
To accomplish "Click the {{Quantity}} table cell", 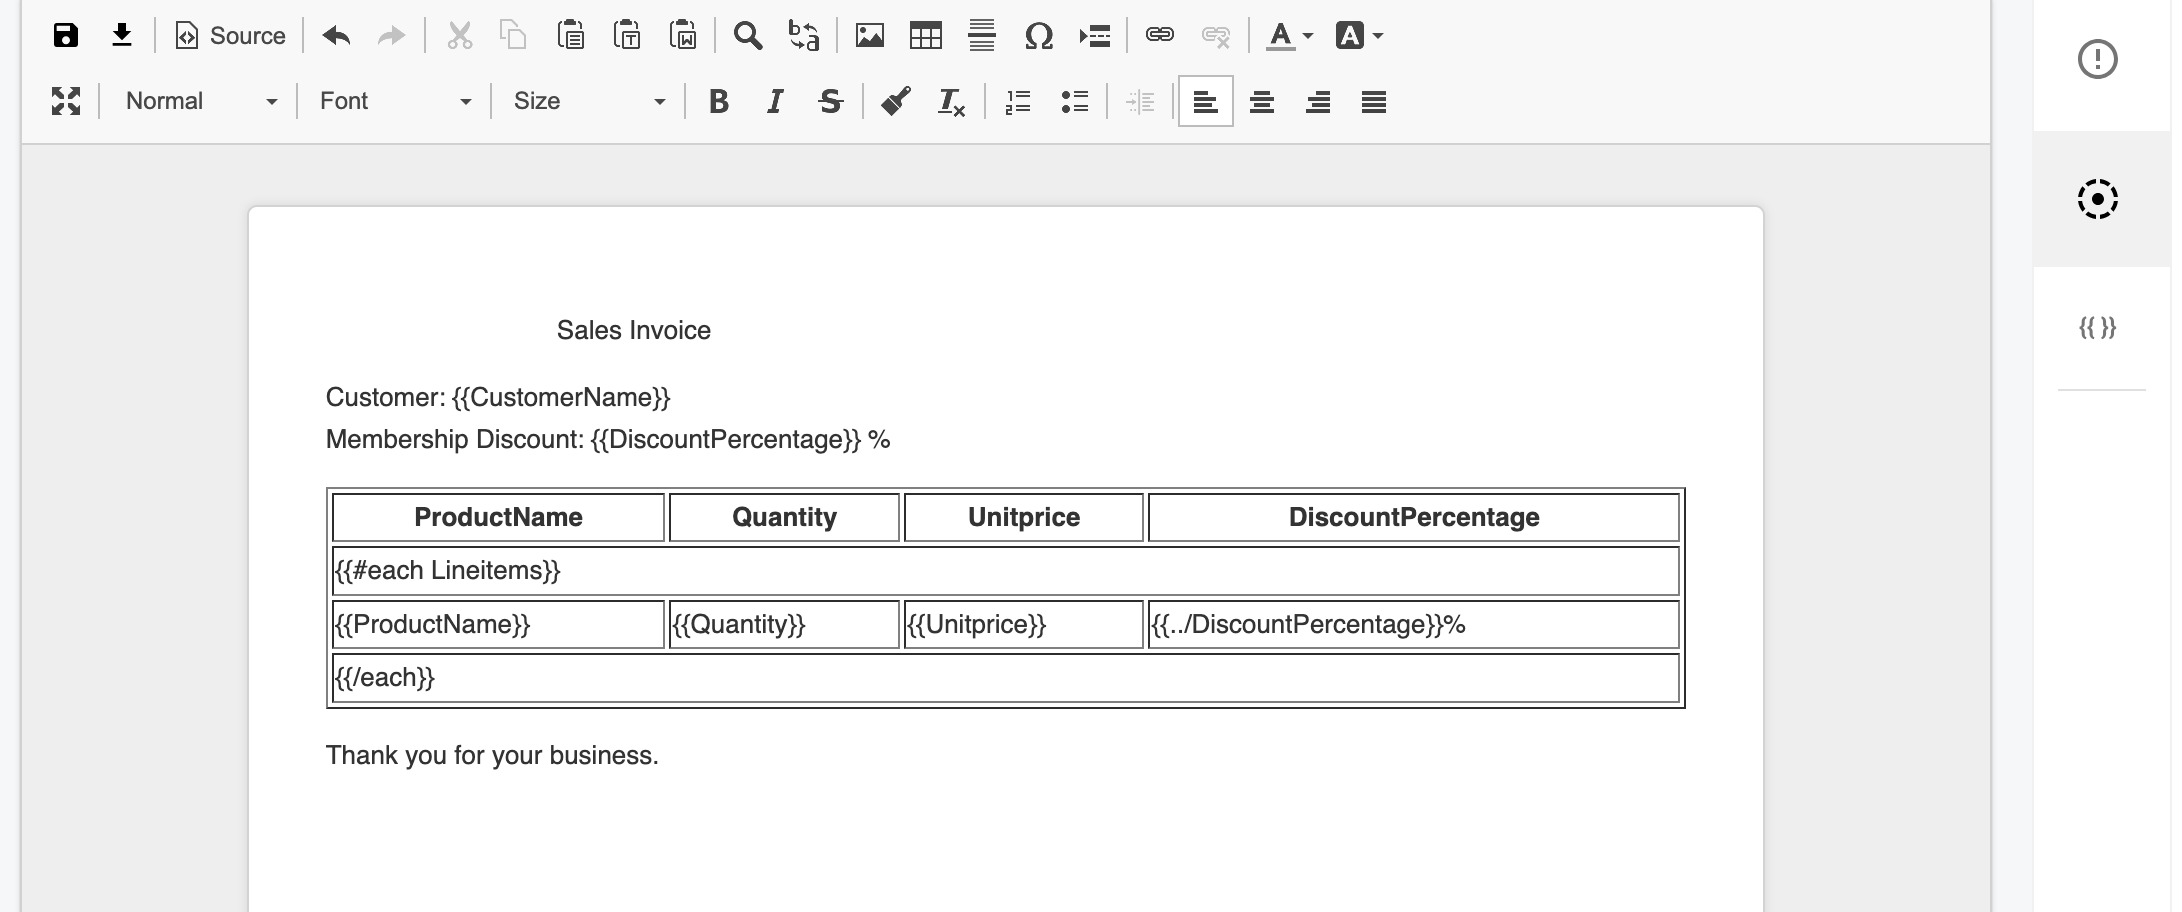I will (x=783, y=625).
